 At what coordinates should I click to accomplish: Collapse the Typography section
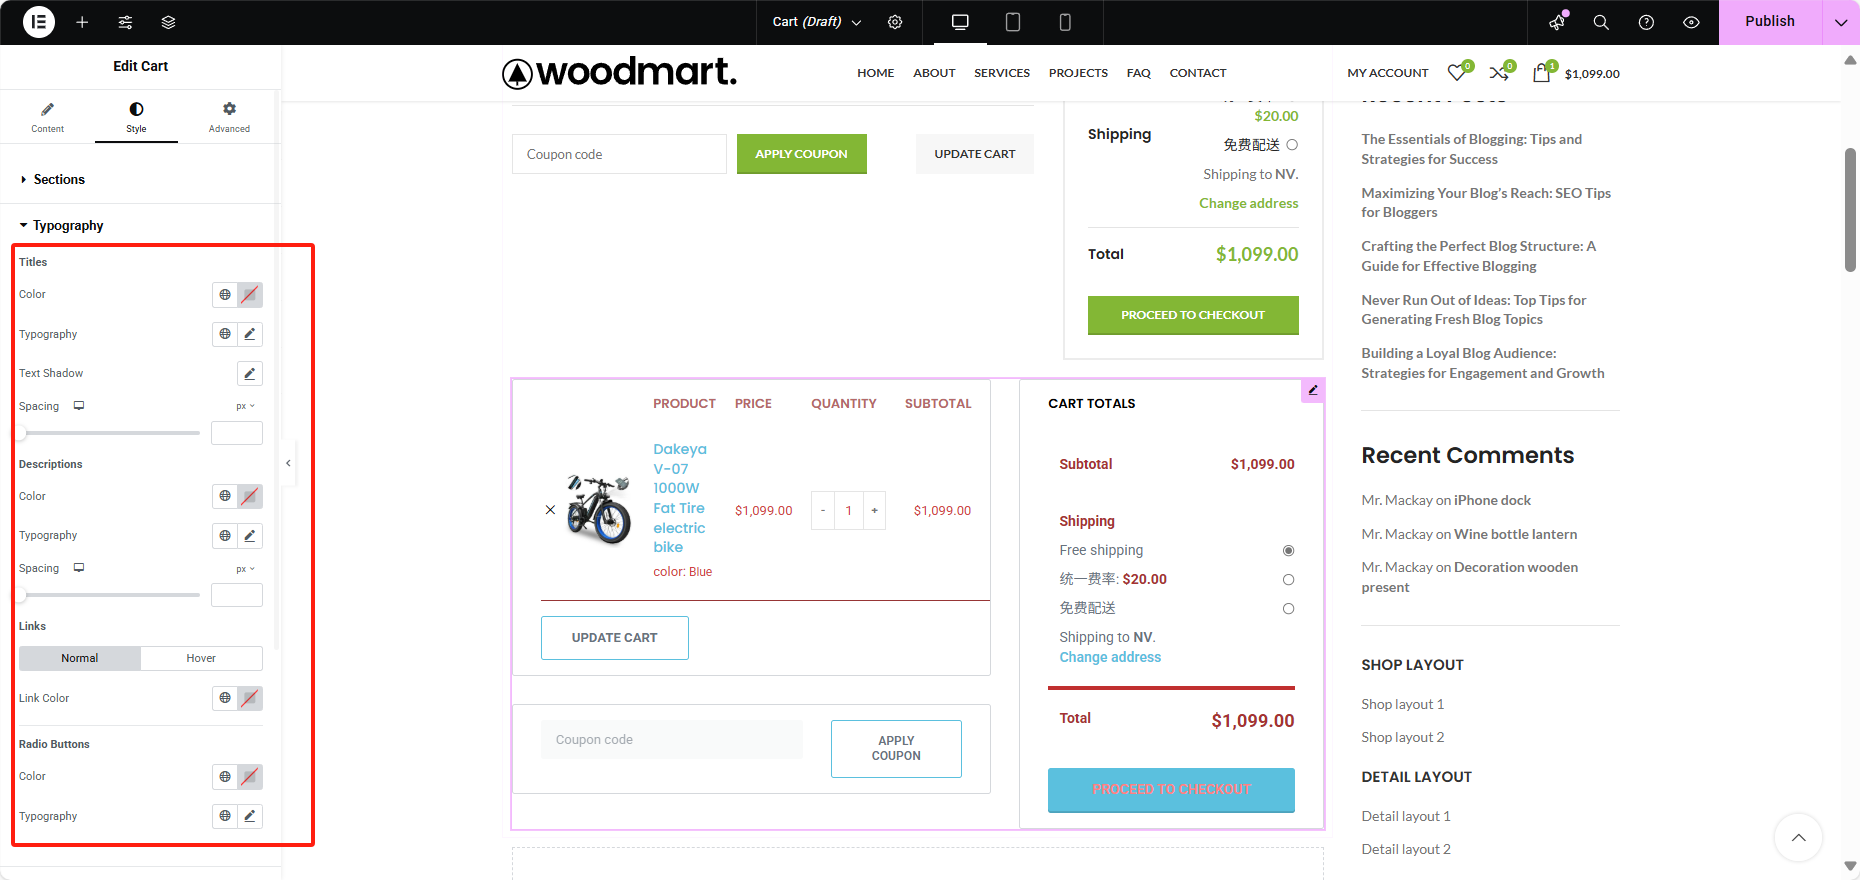pyautogui.click(x=67, y=226)
